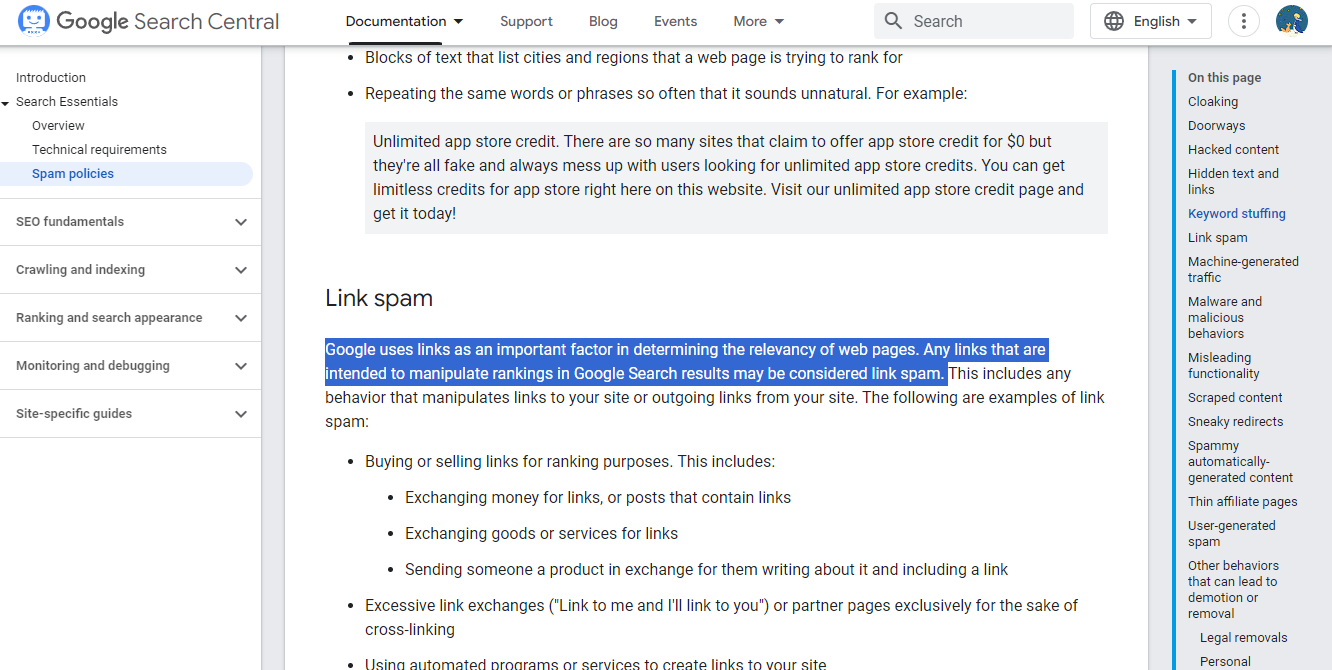Image resolution: width=1332 pixels, height=670 pixels.
Task: Open Technical requirements in the sidebar
Action: coord(99,150)
